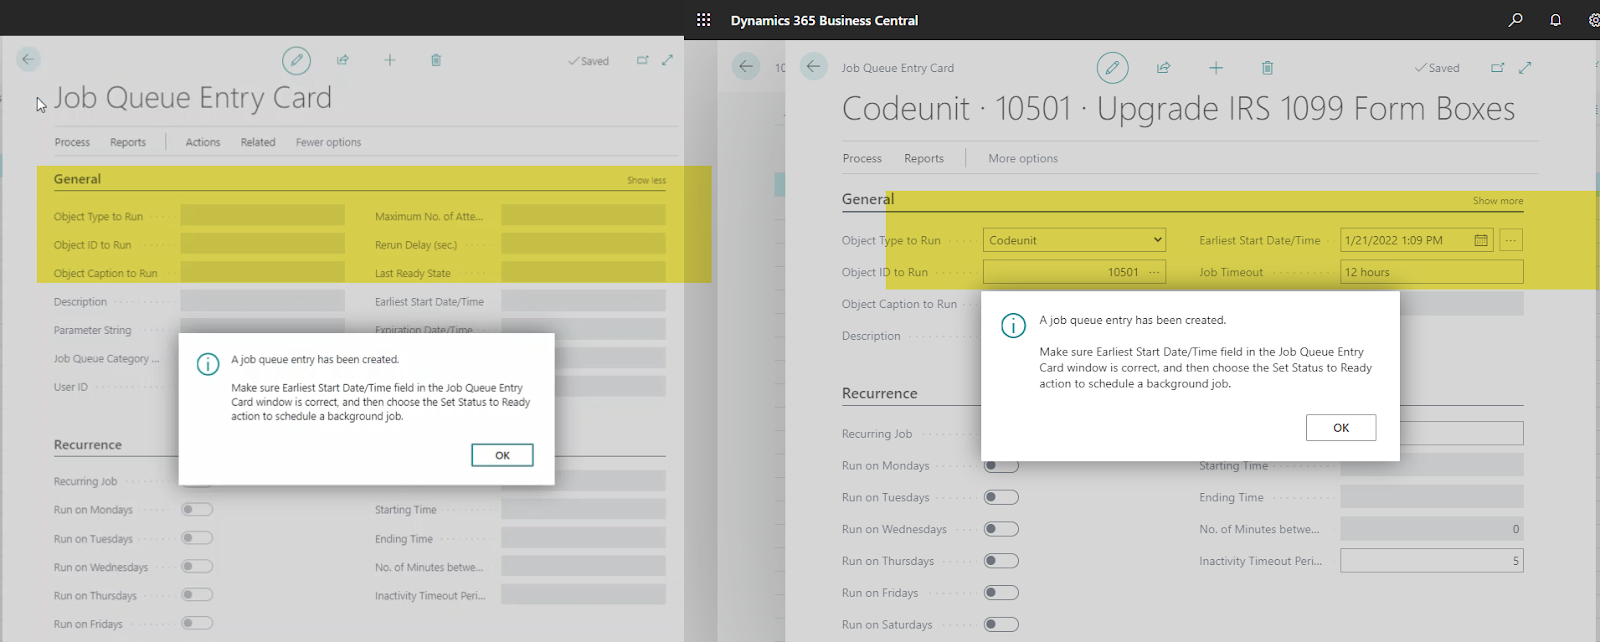Toggle Run on Wednesdays in left card
This screenshot has width=1600, height=642.
[197, 566]
